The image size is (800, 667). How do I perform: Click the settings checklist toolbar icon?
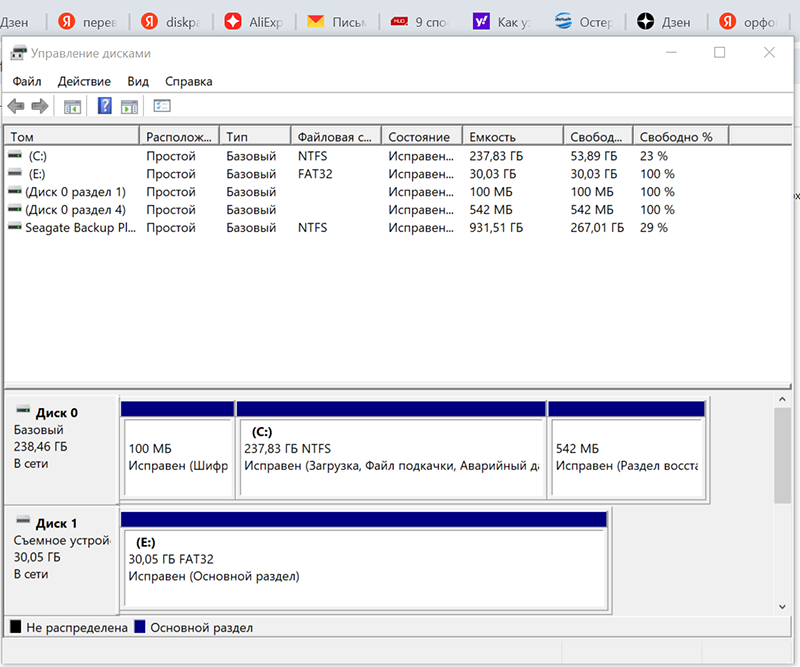(162, 106)
